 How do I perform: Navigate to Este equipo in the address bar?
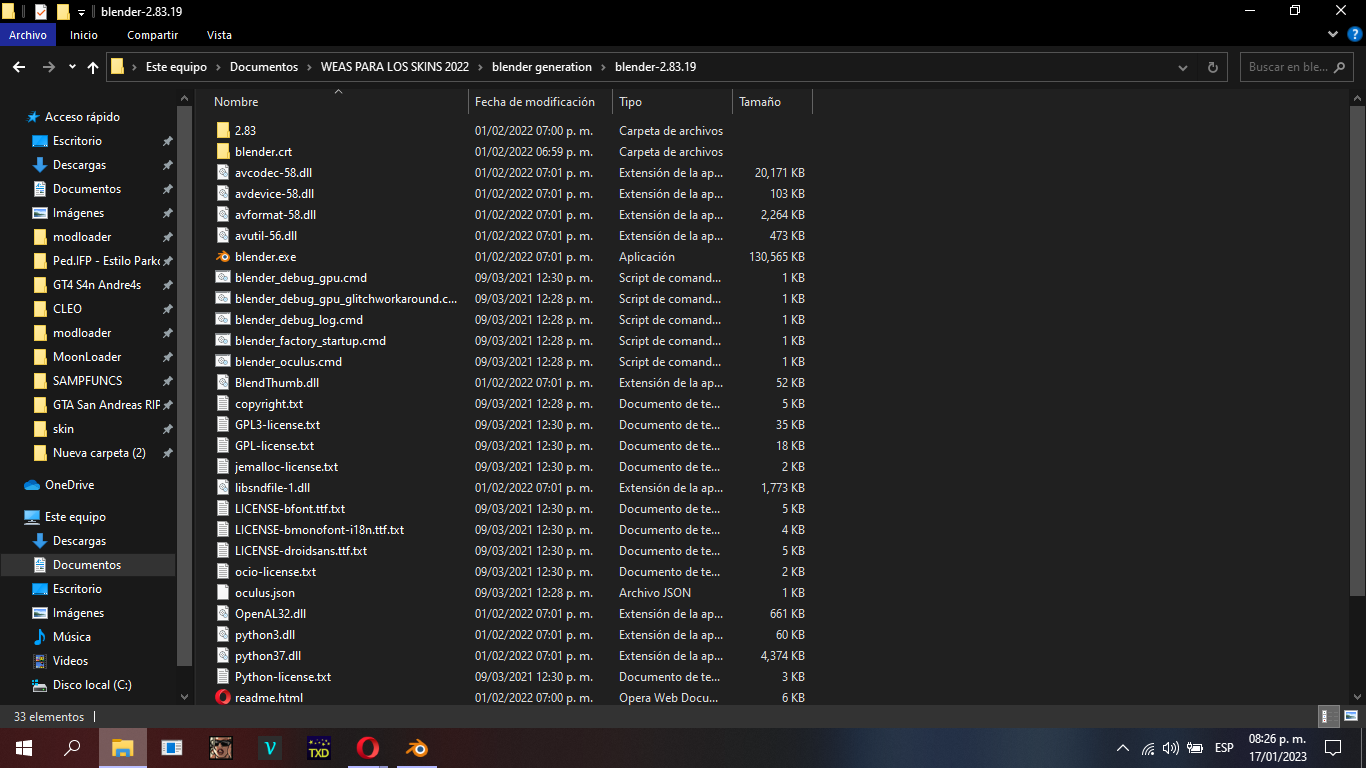click(176, 67)
